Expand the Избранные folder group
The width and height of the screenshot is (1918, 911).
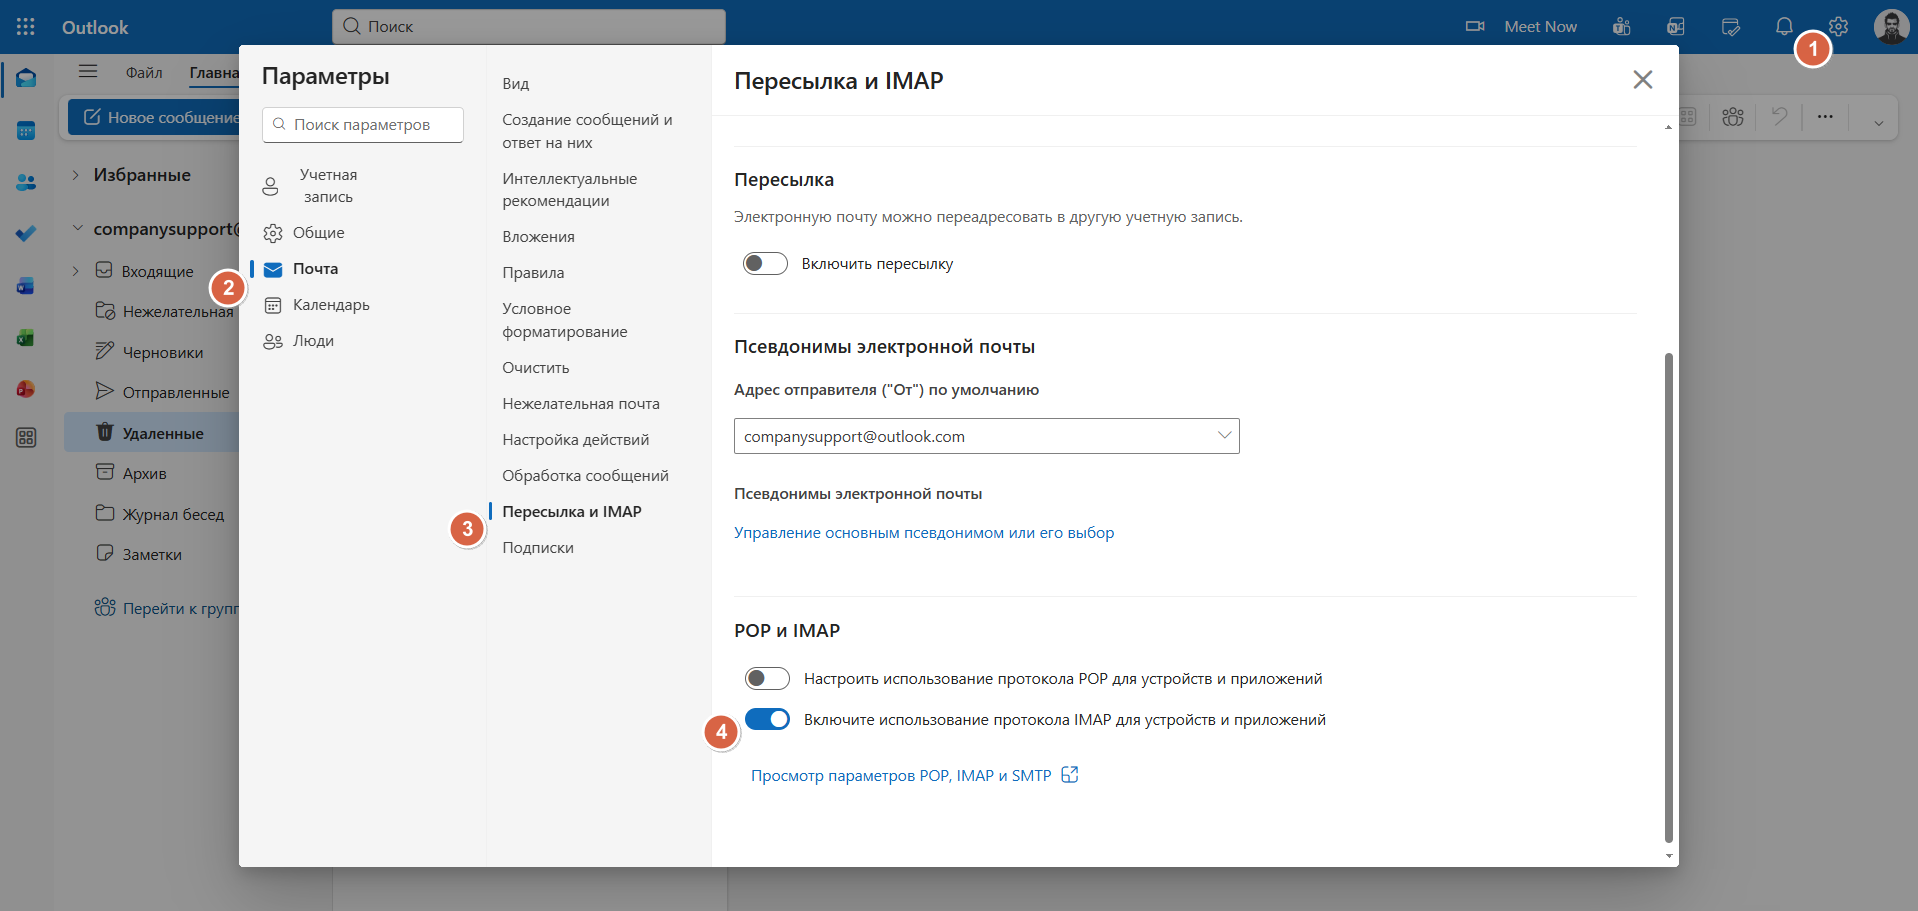[76, 175]
